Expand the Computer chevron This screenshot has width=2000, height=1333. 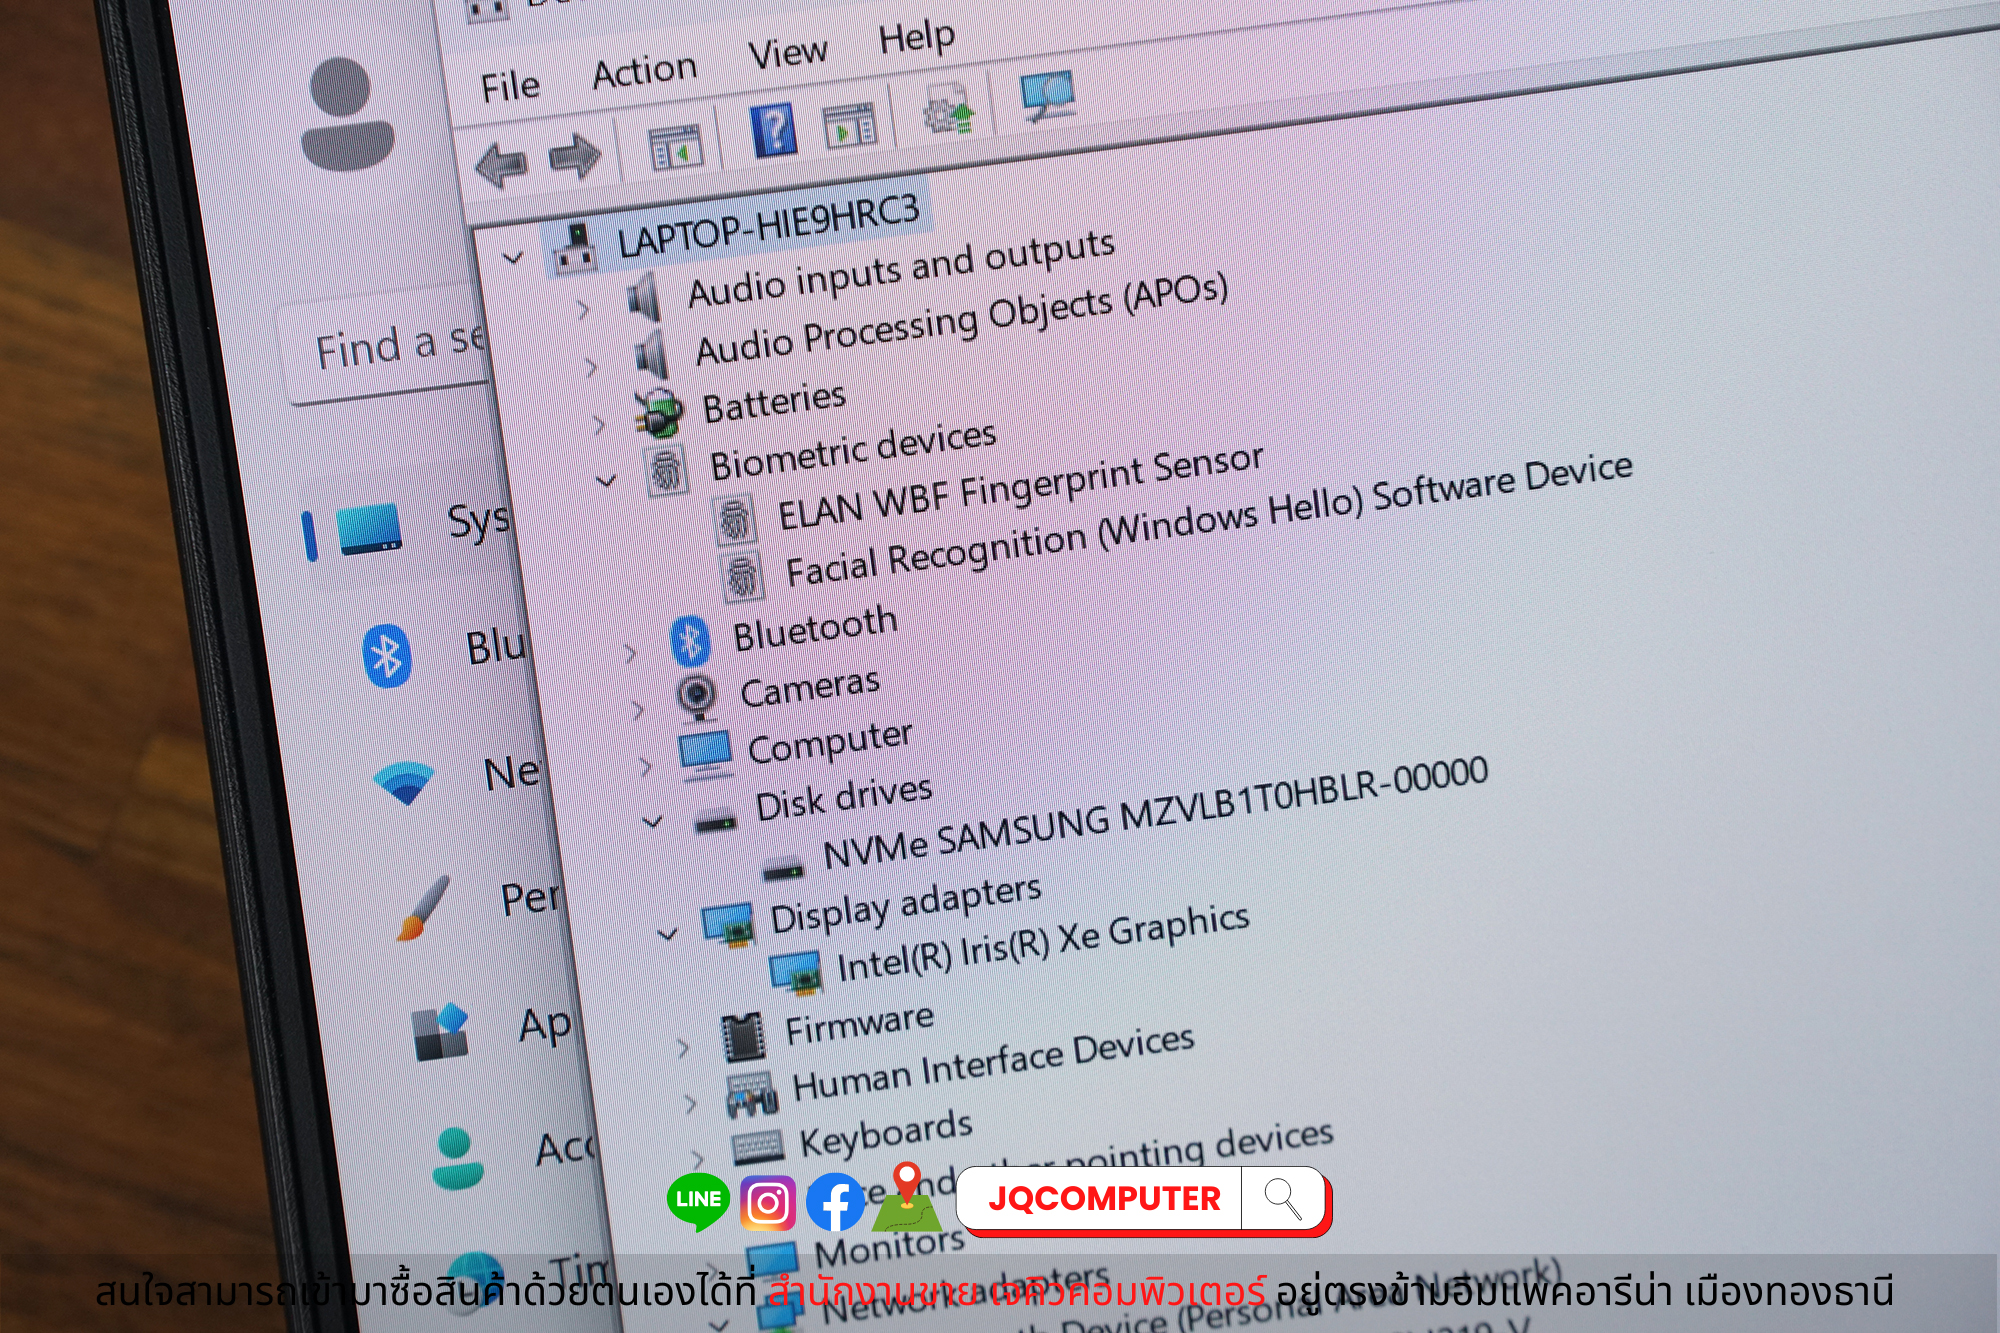(x=646, y=767)
